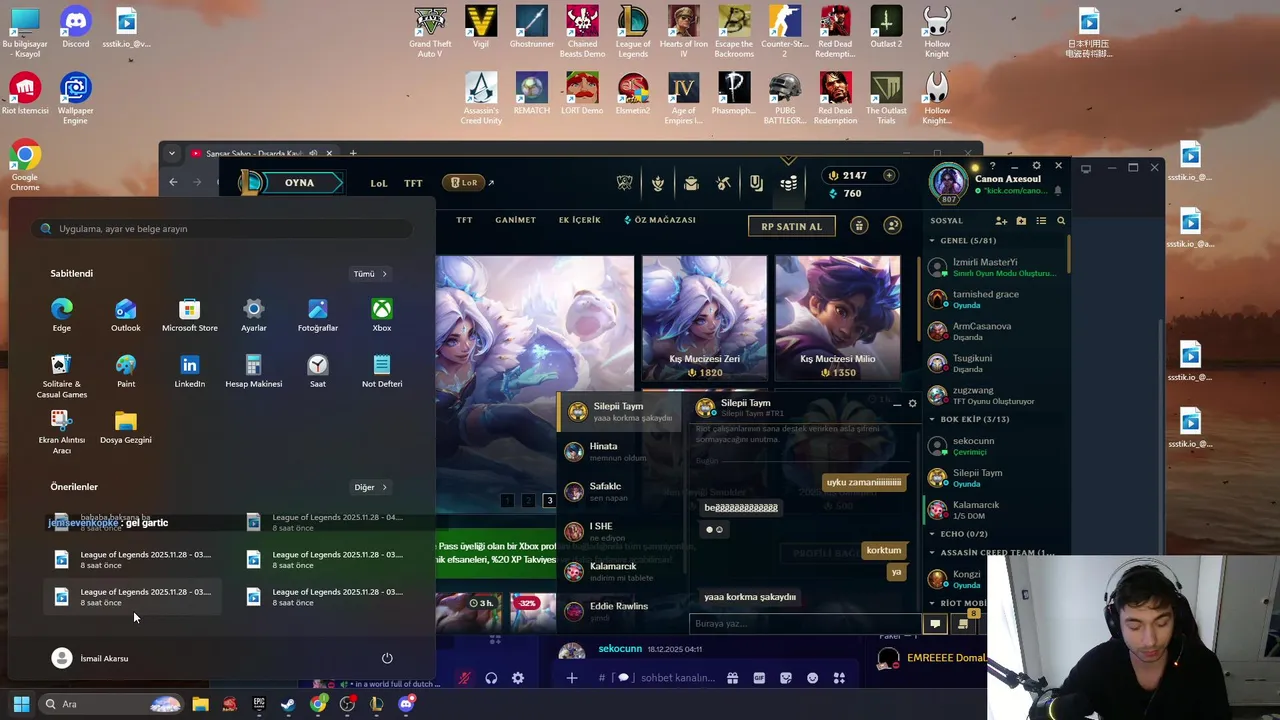Click İsmail Akarsu user account

(x=90, y=658)
